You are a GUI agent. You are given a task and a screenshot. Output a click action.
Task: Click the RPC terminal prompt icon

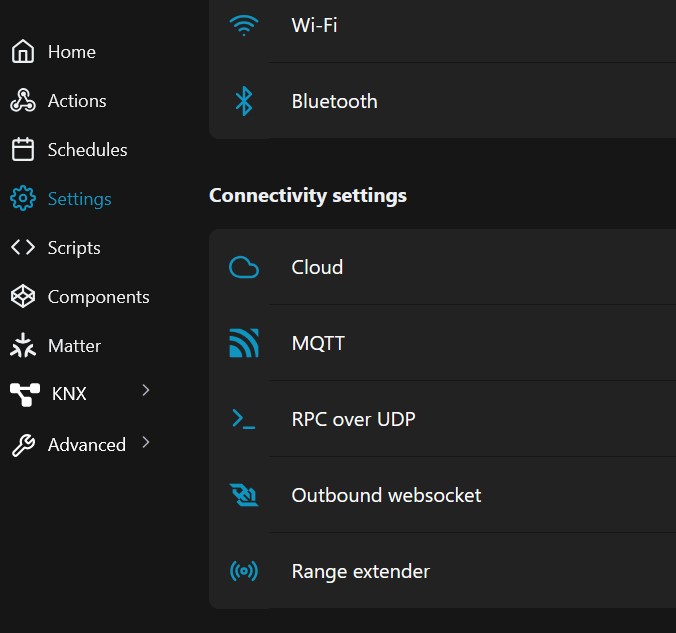[x=244, y=419]
